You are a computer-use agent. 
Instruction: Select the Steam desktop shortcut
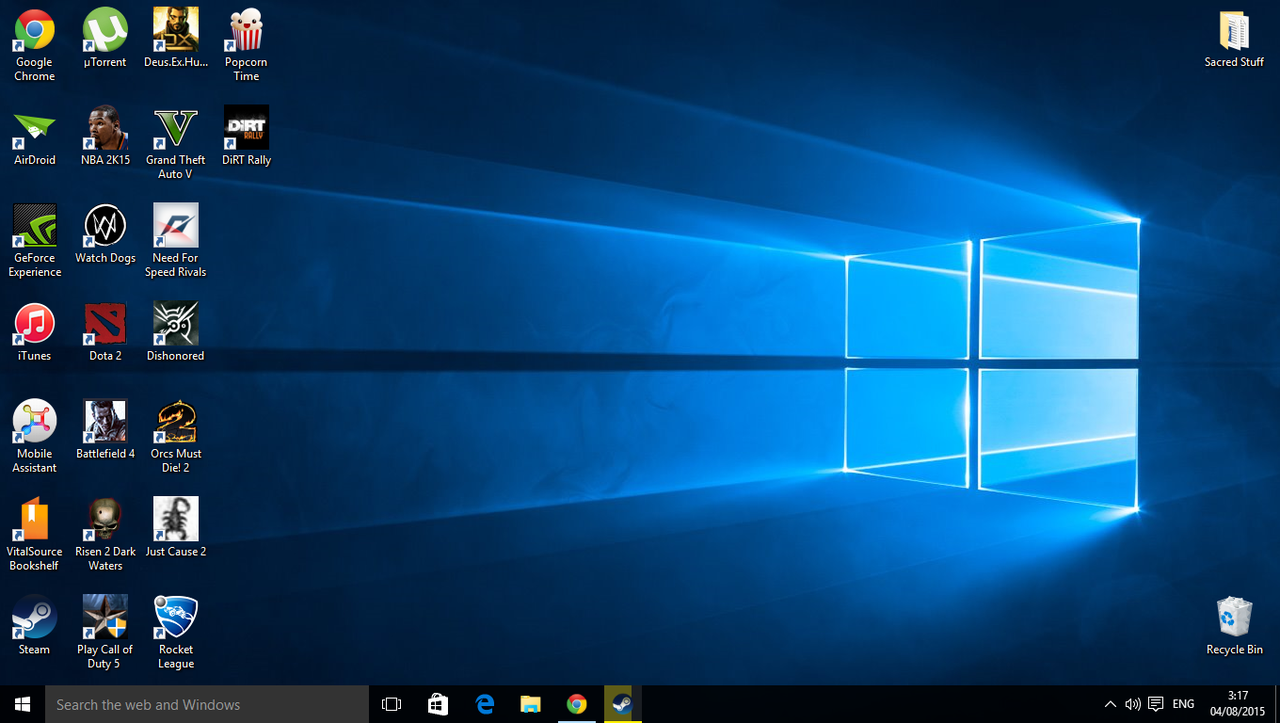click(x=34, y=626)
